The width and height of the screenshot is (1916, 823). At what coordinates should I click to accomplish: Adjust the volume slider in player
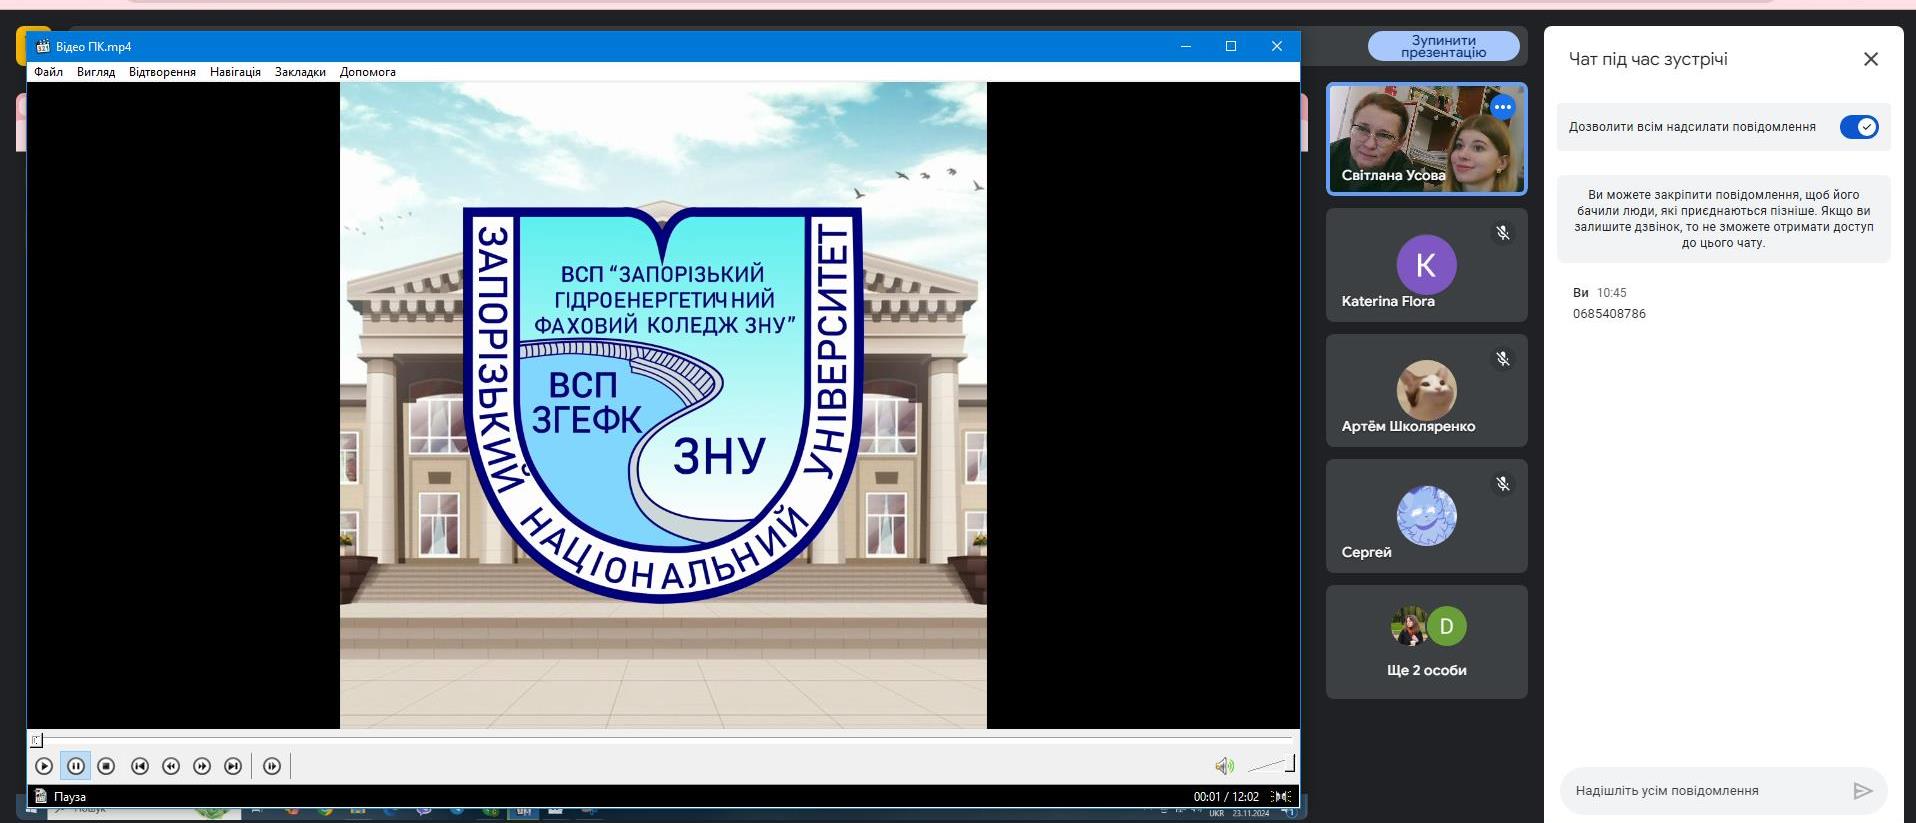1271,766
